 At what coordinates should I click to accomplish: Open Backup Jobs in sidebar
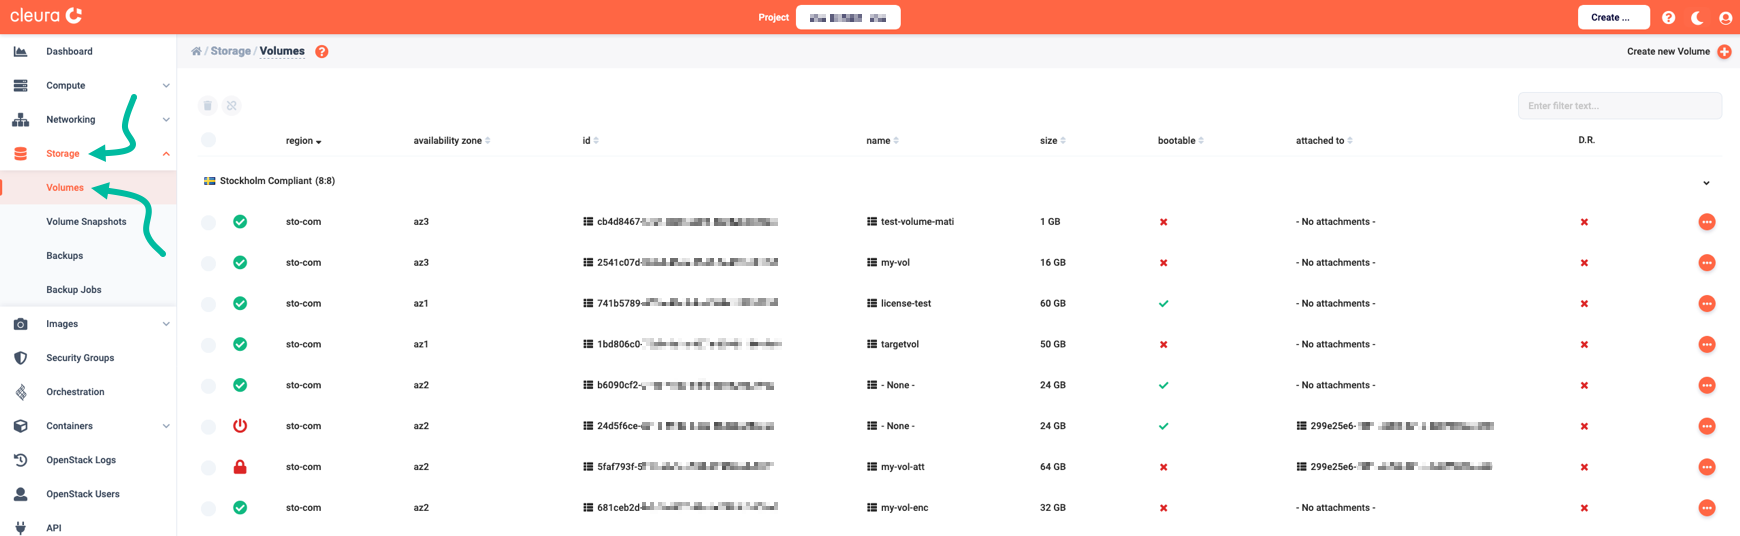click(x=73, y=290)
